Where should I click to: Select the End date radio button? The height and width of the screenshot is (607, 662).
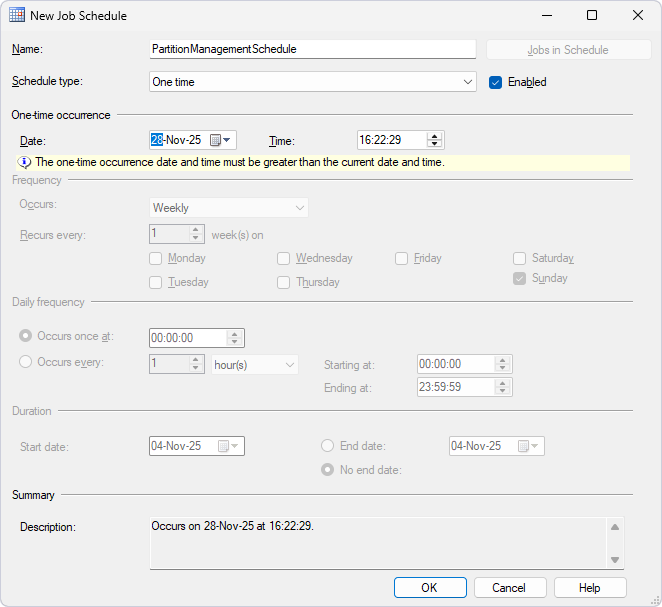pos(328,446)
